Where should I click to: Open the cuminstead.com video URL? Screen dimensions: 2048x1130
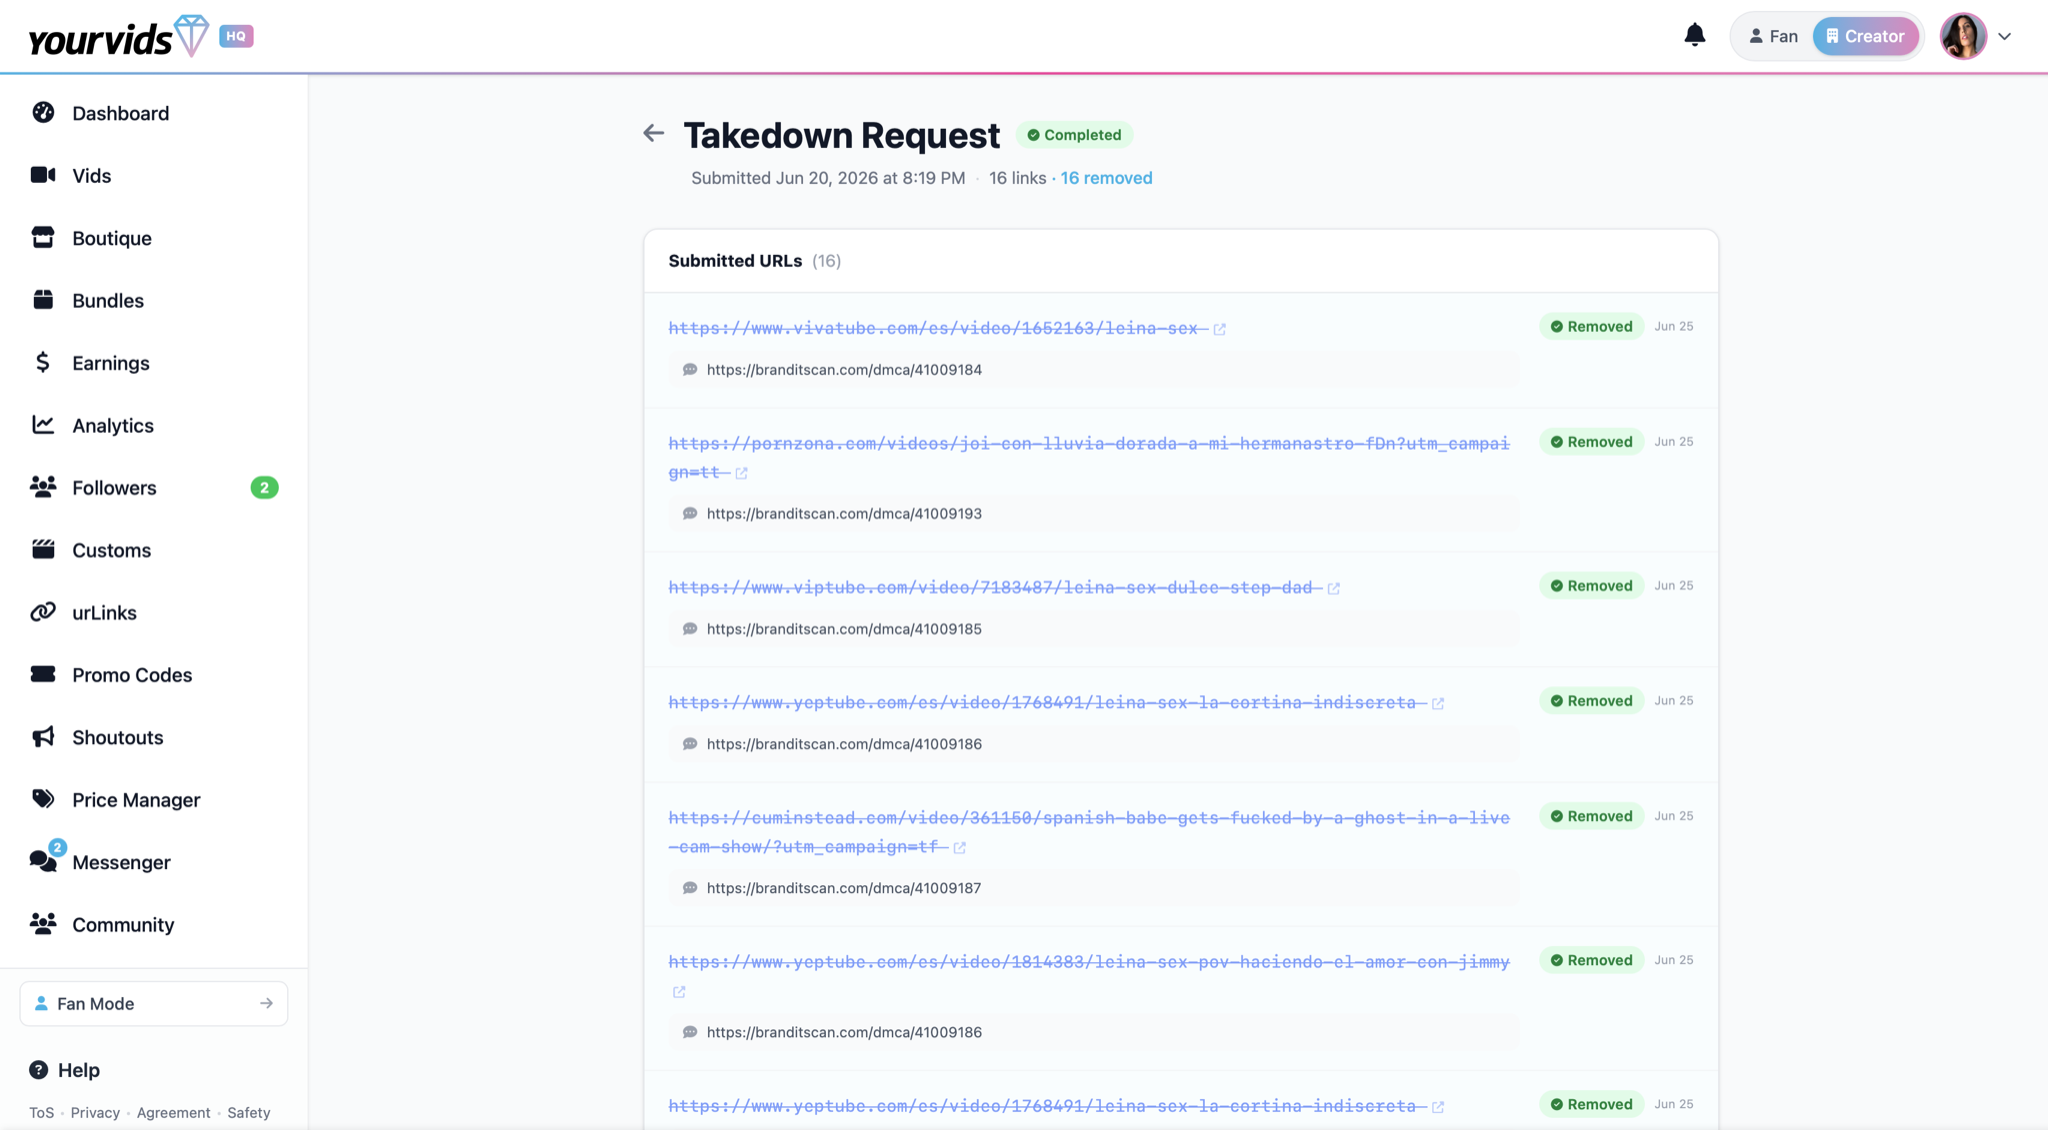point(1089,832)
